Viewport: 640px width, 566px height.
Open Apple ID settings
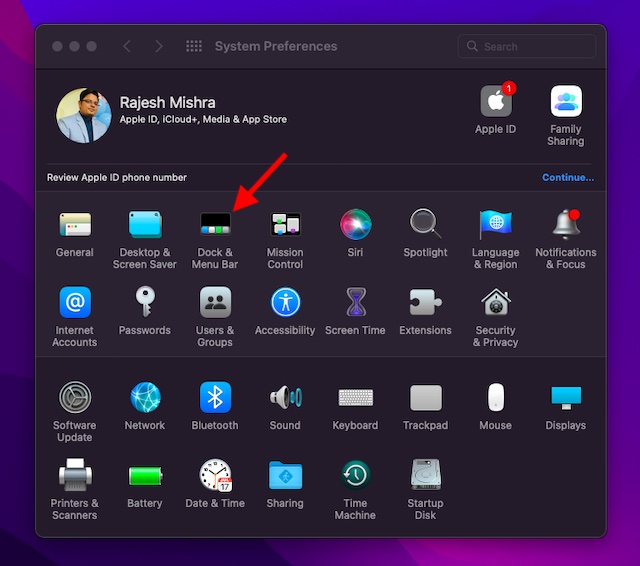click(496, 102)
